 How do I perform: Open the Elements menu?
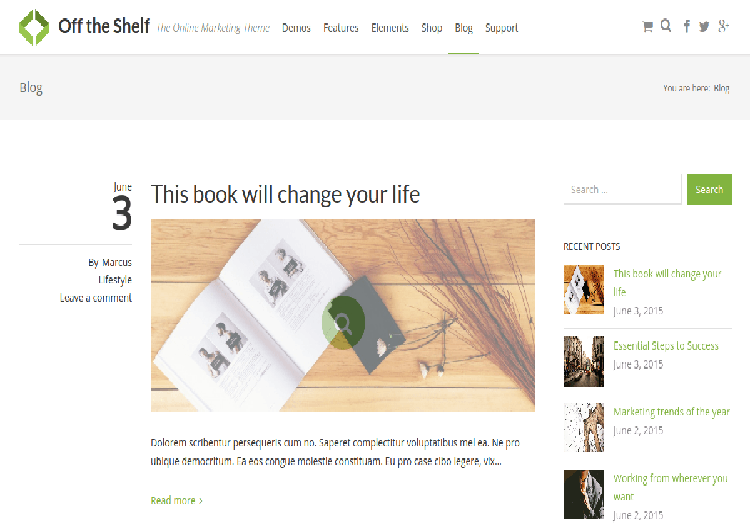click(x=390, y=28)
